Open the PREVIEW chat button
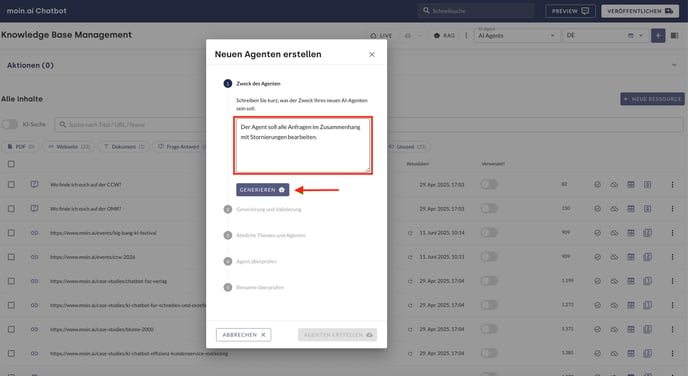 [x=570, y=11]
